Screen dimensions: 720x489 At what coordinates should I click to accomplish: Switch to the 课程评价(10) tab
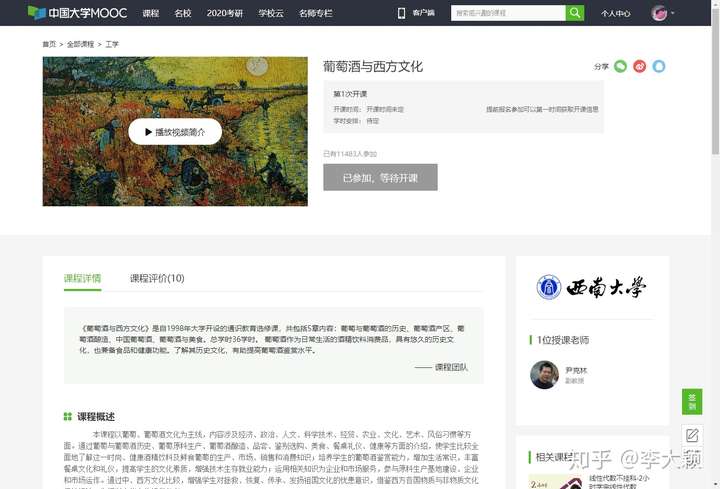point(157,278)
